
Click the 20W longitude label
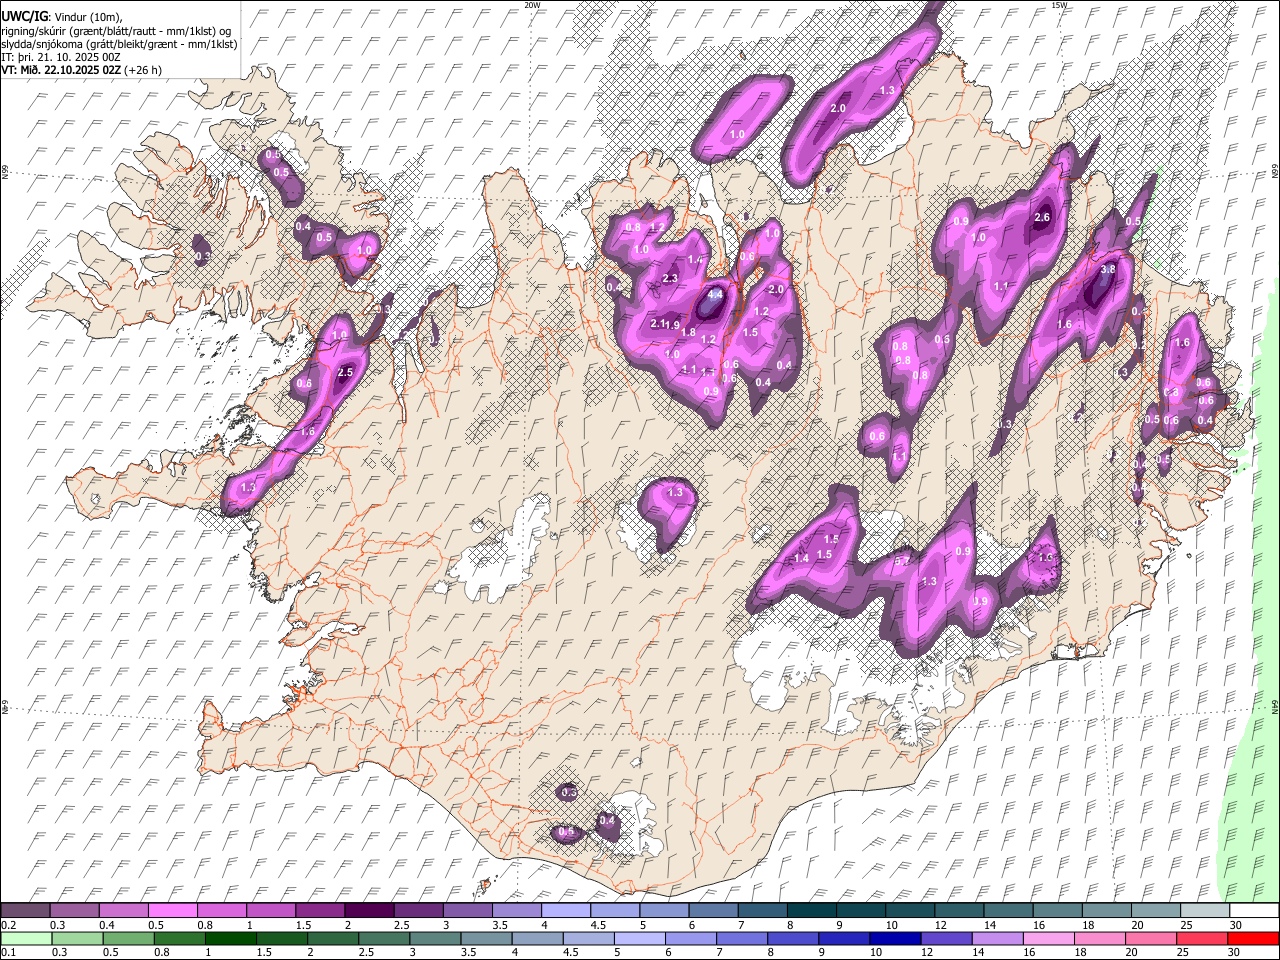[532, 5]
